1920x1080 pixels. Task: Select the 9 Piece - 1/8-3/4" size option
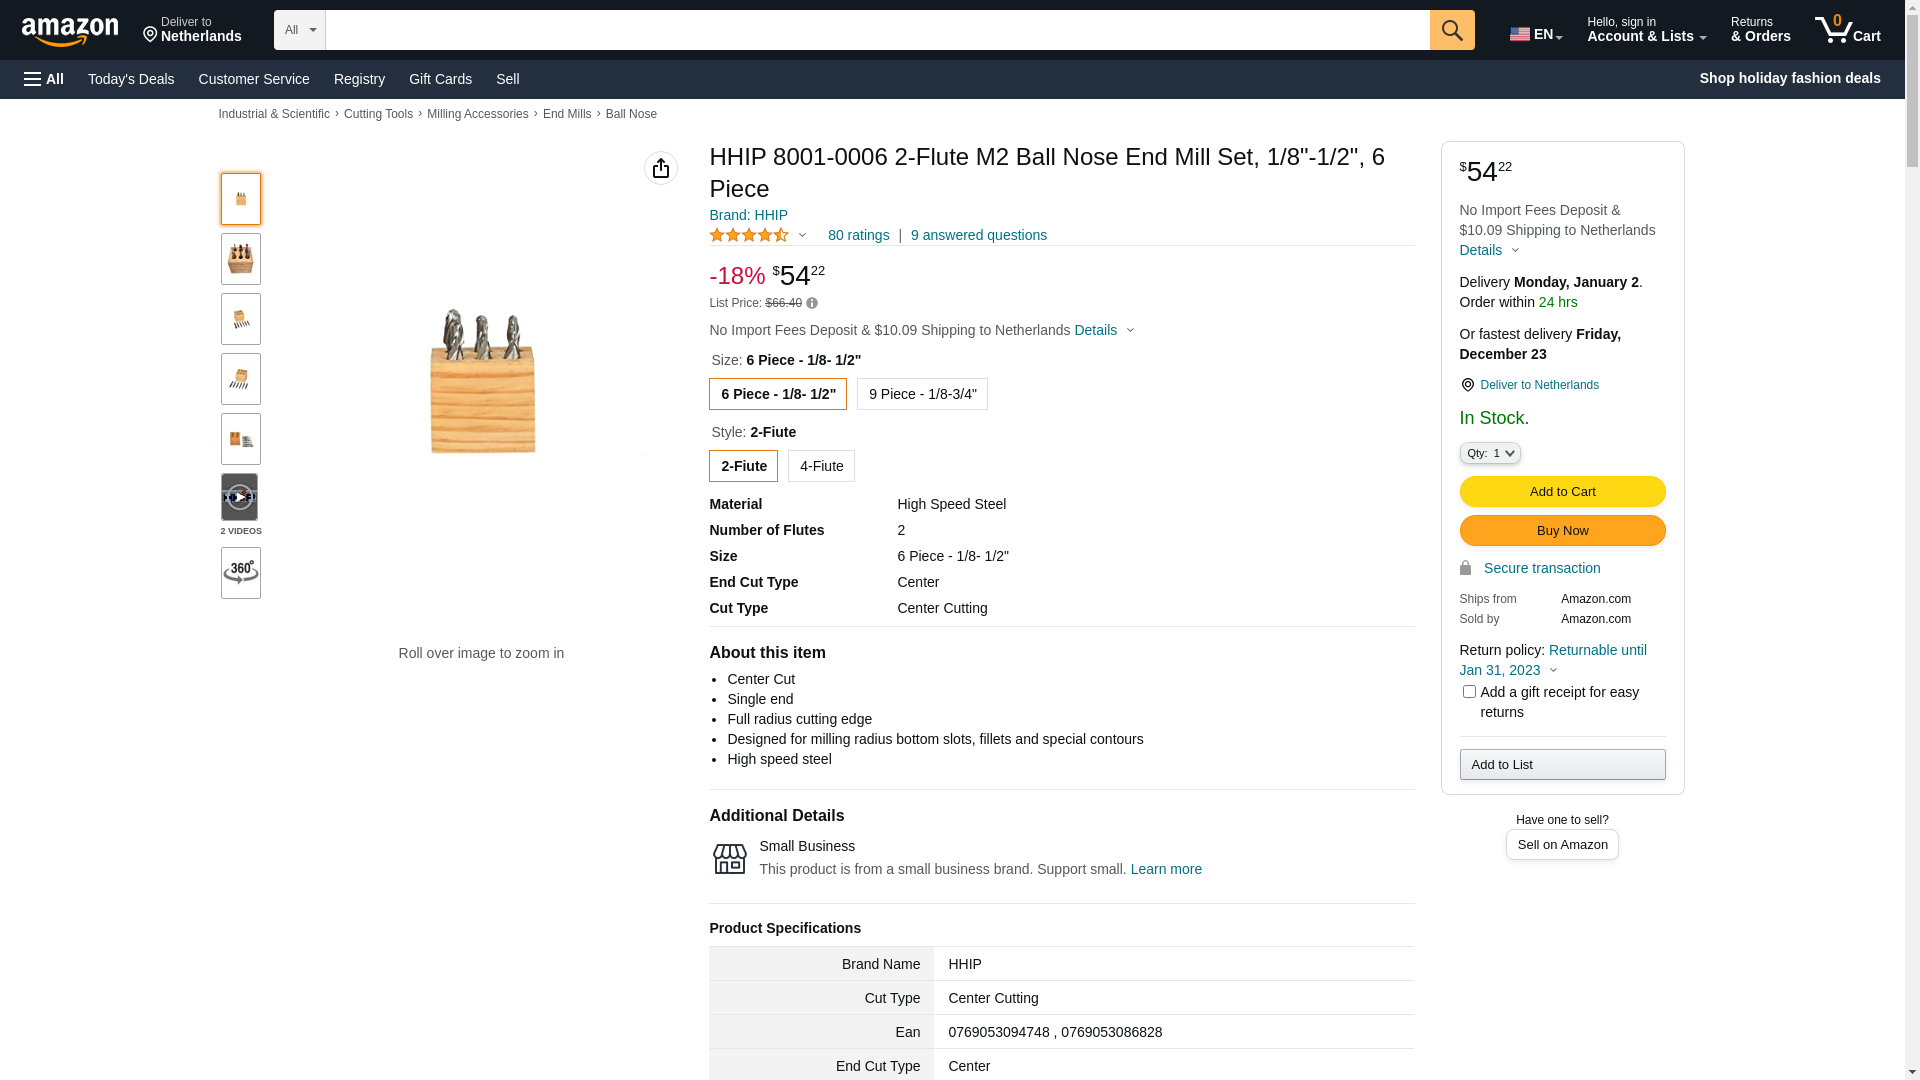coord(922,394)
